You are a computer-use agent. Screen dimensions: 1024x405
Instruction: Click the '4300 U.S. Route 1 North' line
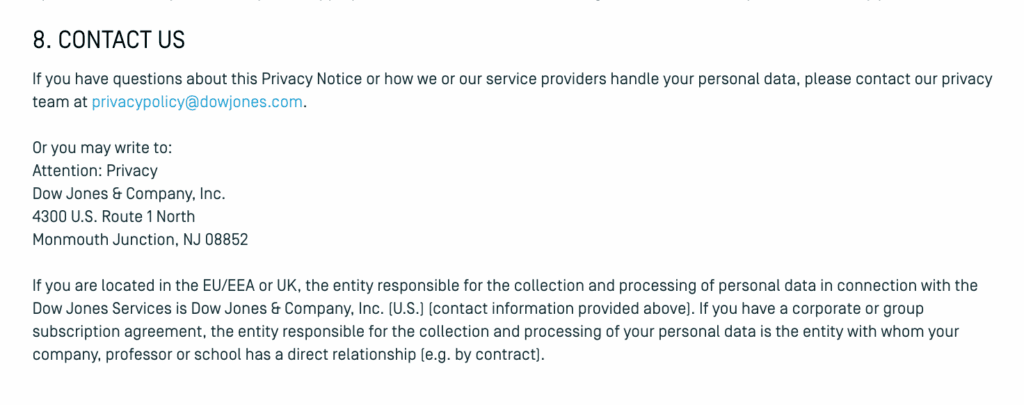coord(114,217)
